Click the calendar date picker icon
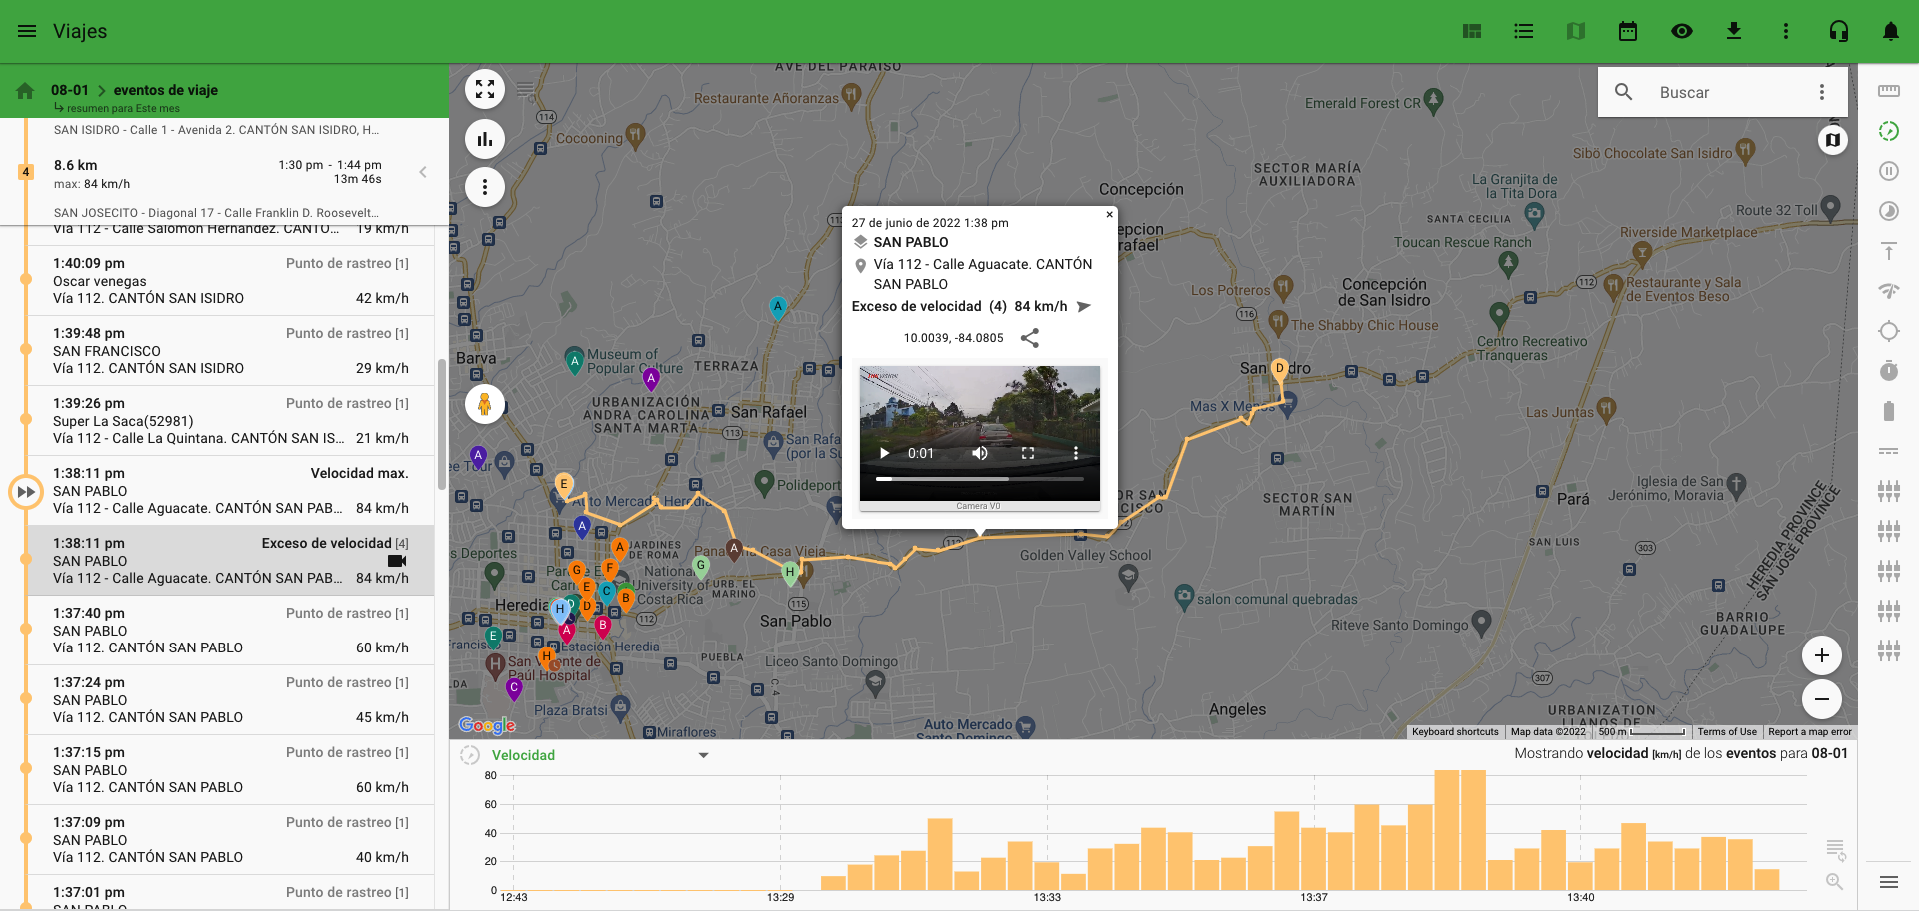This screenshot has width=1919, height=913. tap(1628, 31)
